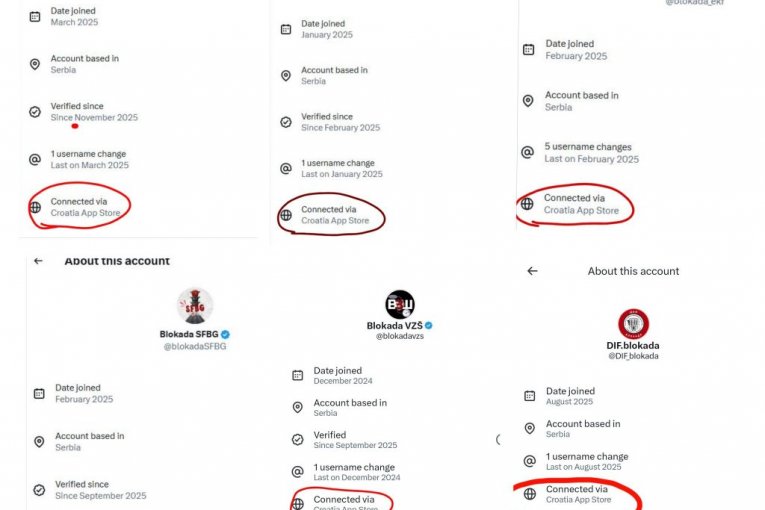Click the @DIF_blokada username handle
The image size is (765, 510).
coord(633,357)
